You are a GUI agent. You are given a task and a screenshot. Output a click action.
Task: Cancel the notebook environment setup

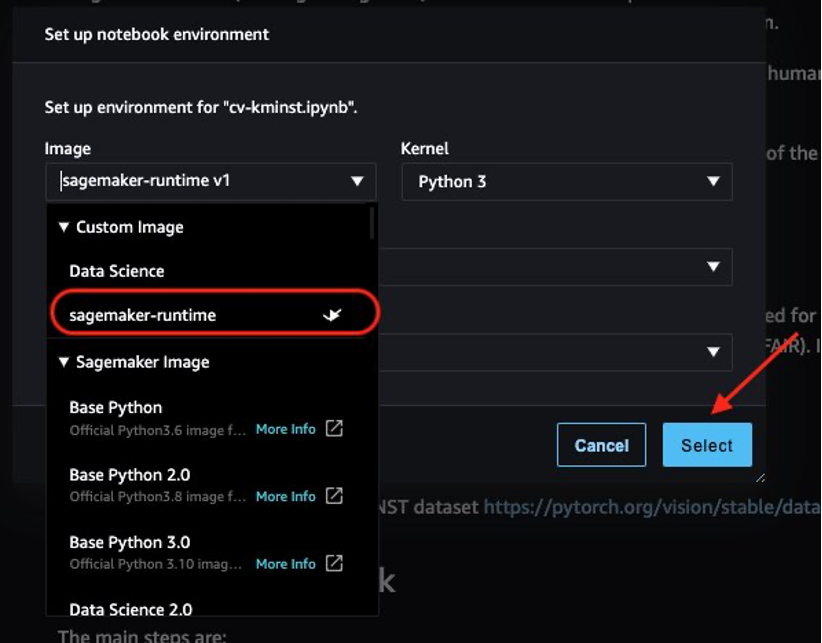pos(601,445)
